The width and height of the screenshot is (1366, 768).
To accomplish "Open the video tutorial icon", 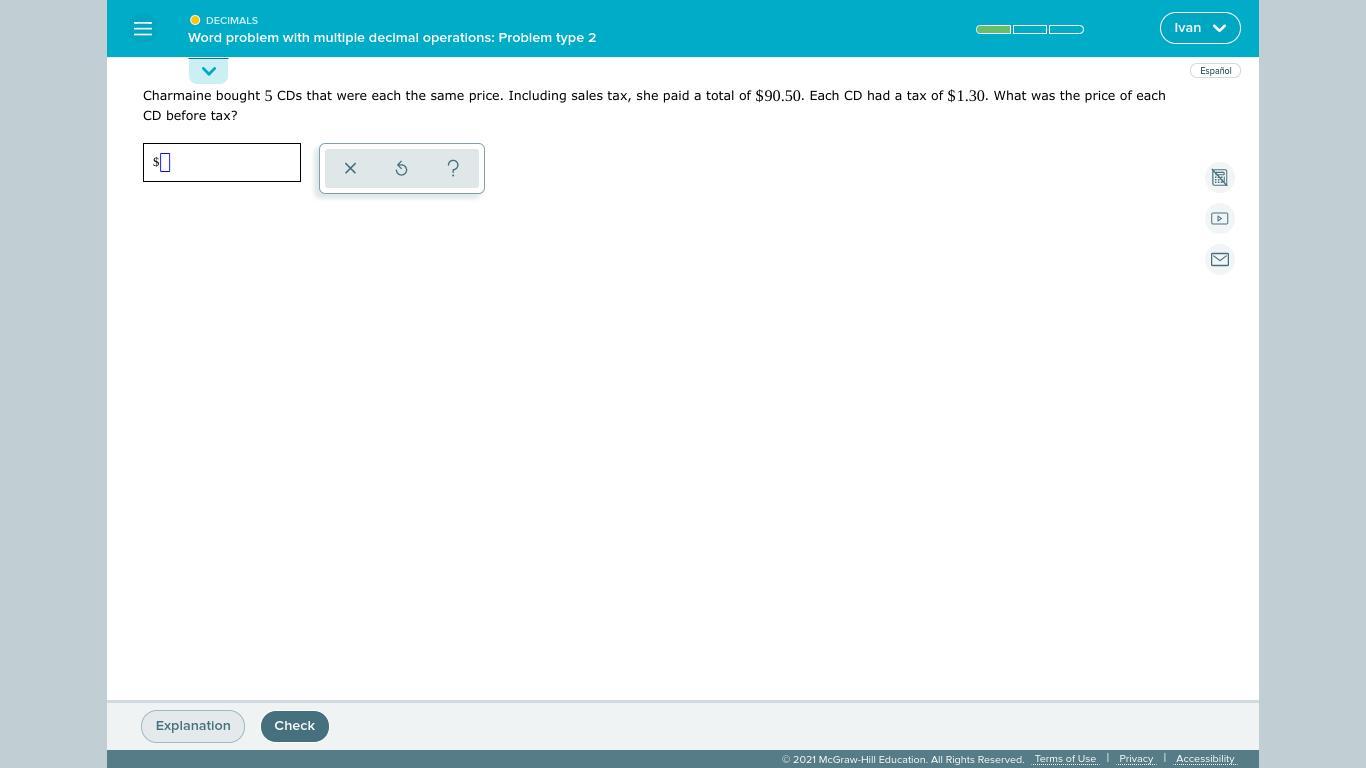I will 1220,218.
